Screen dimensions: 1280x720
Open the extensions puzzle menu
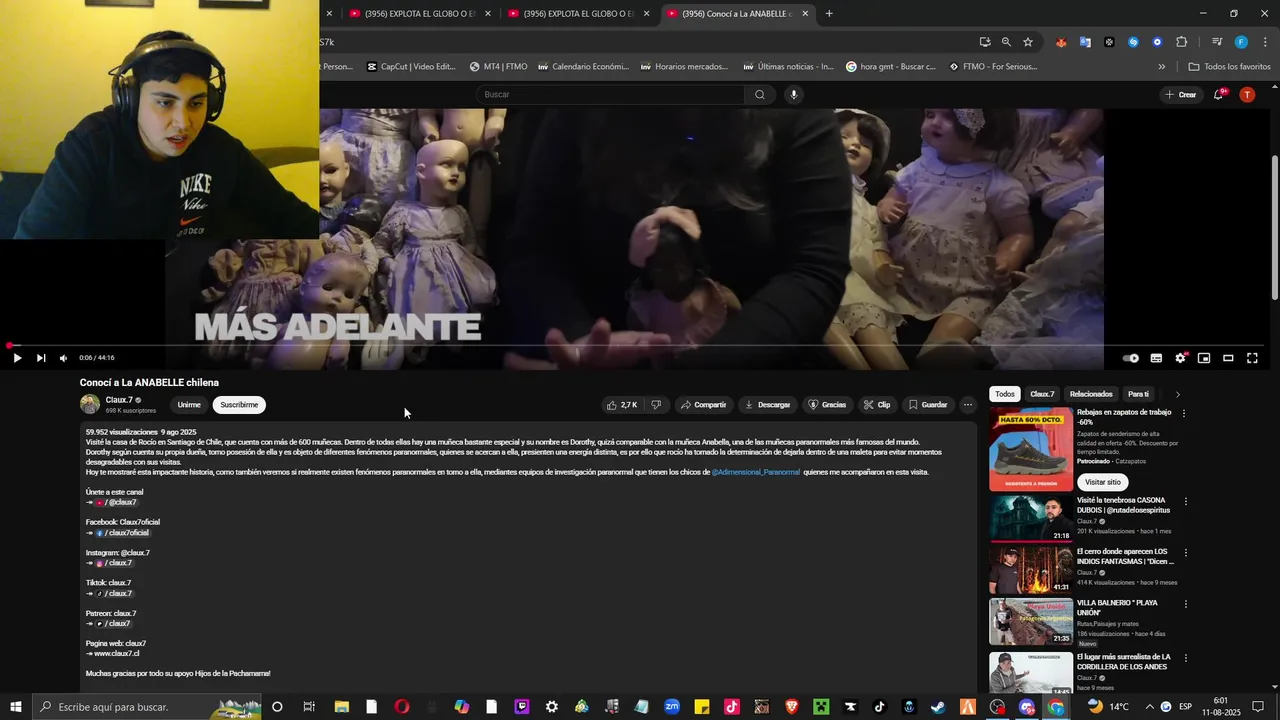click(x=1182, y=42)
